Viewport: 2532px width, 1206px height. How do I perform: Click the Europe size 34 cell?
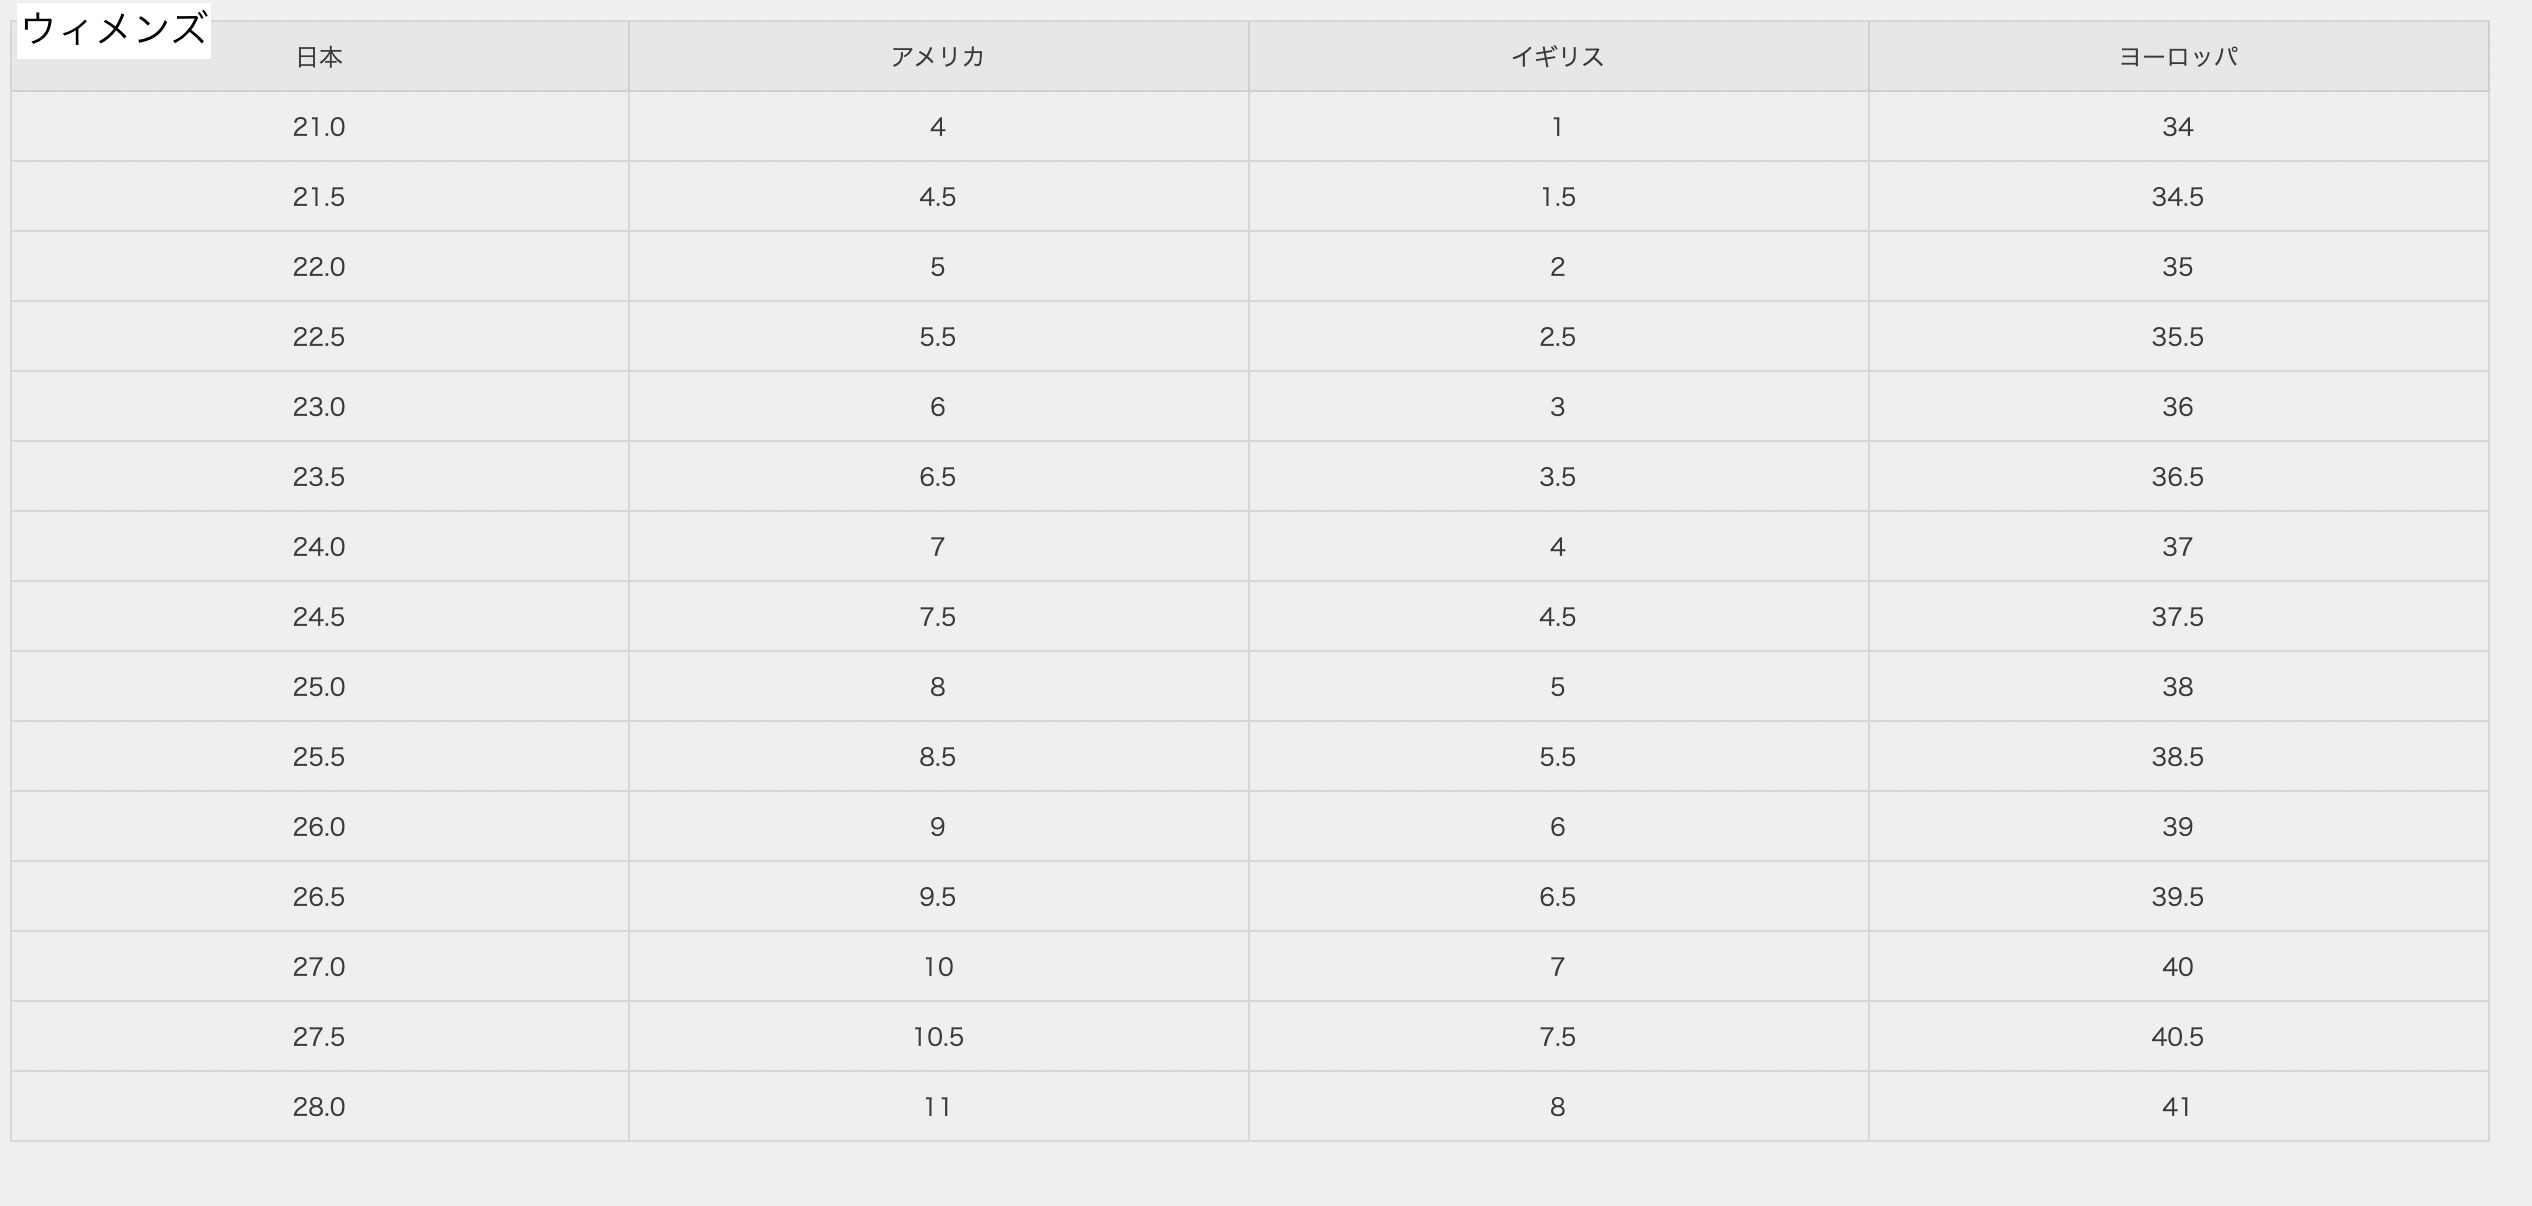coord(2179,127)
